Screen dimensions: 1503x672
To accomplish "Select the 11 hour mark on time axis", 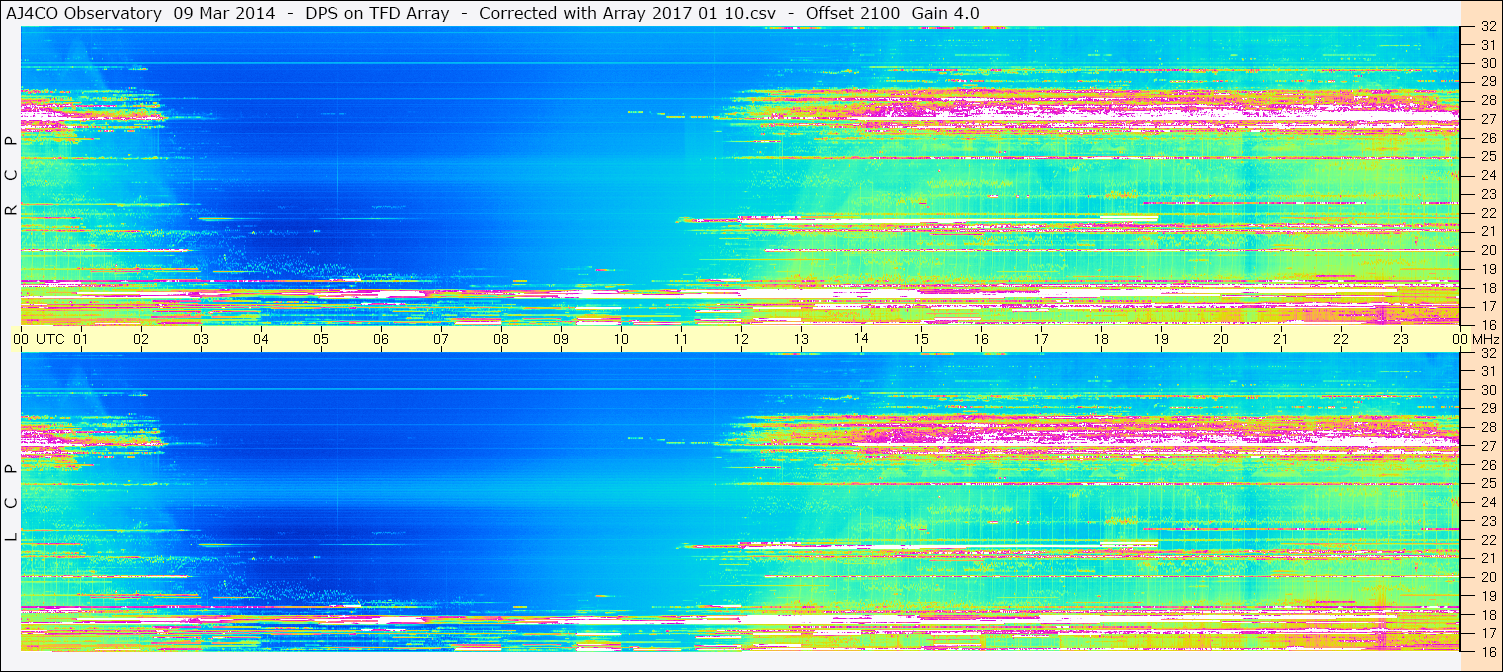I will (x=681, y=339).
